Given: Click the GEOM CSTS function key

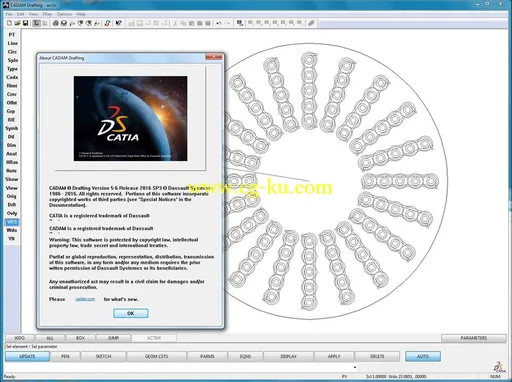Looking at the screenshot, I should point(156,356).
